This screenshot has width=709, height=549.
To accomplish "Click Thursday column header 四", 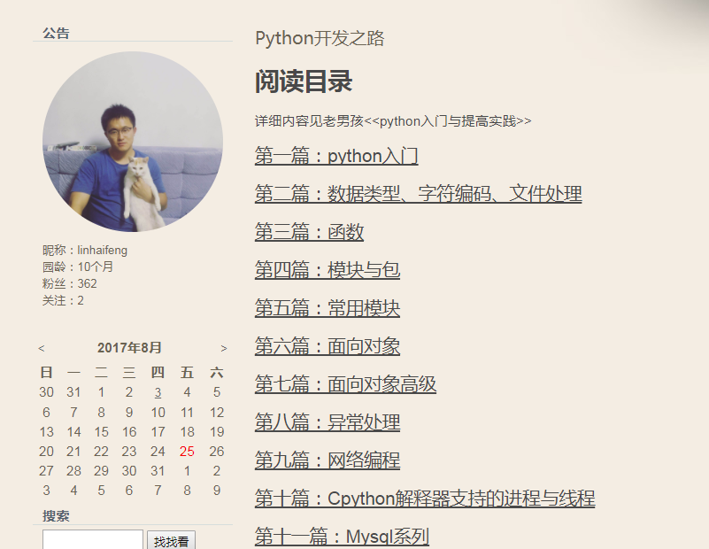I will click(158, 372).
